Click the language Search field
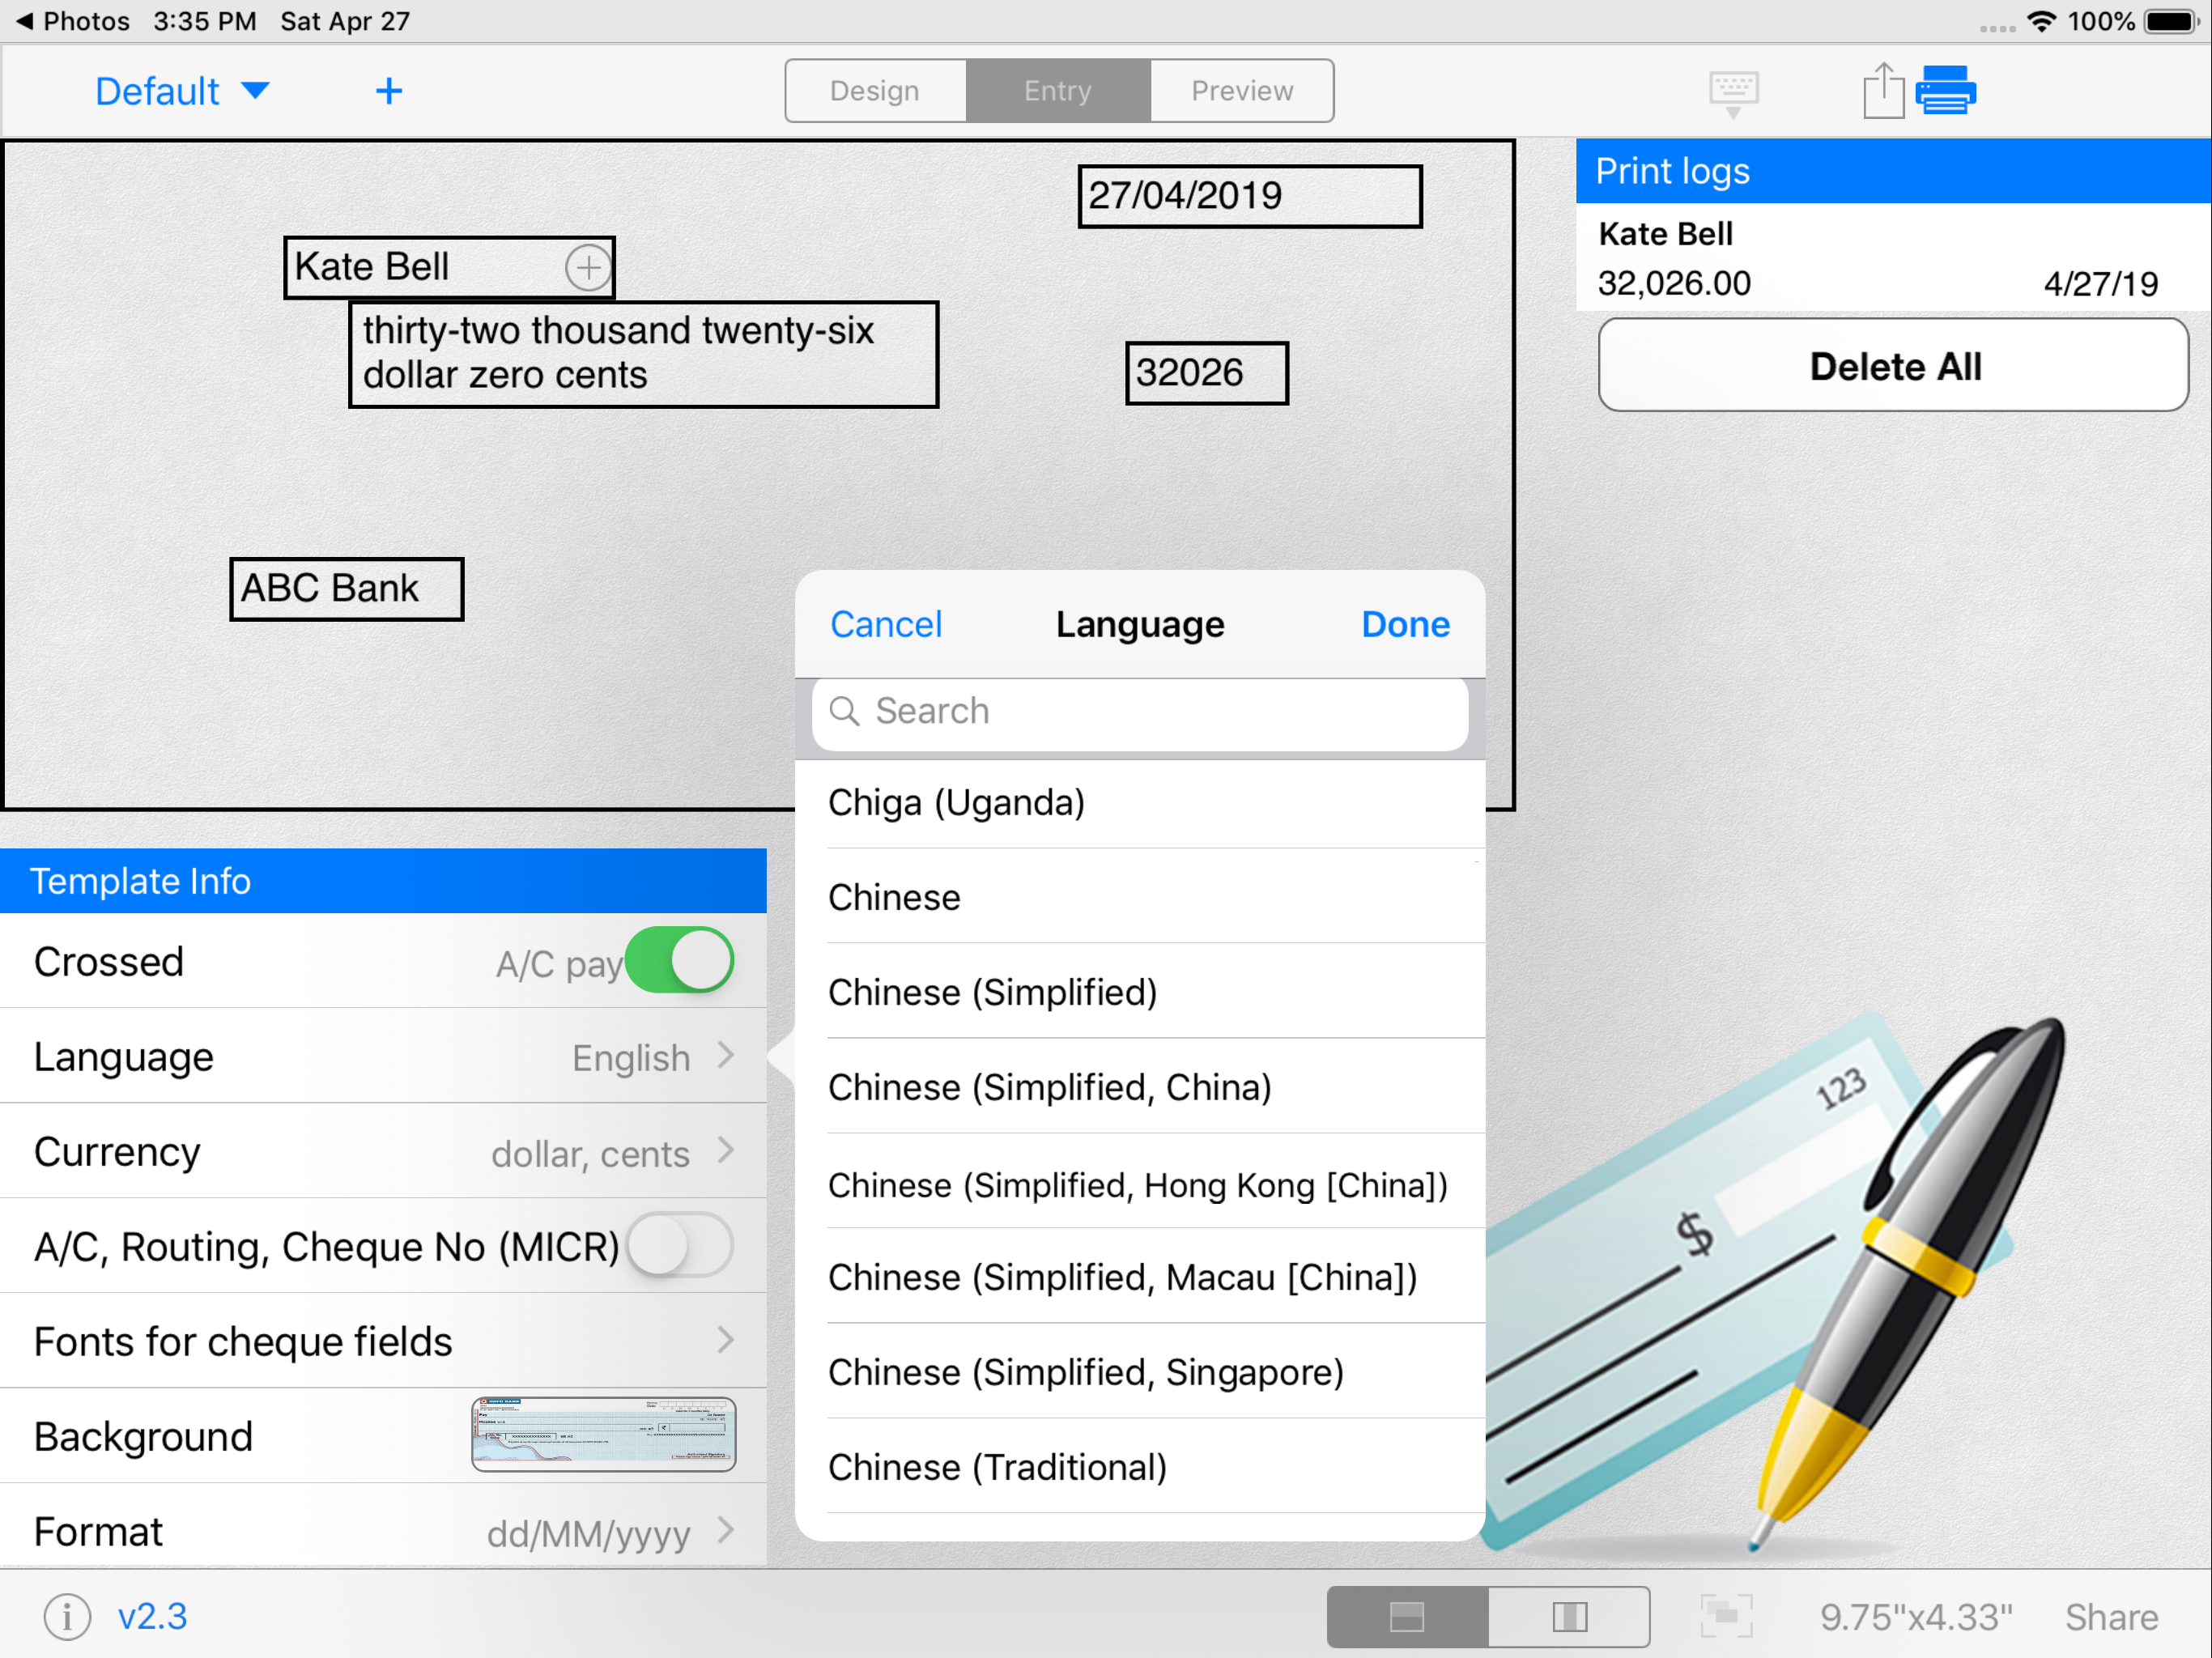 click(1140, 711)
